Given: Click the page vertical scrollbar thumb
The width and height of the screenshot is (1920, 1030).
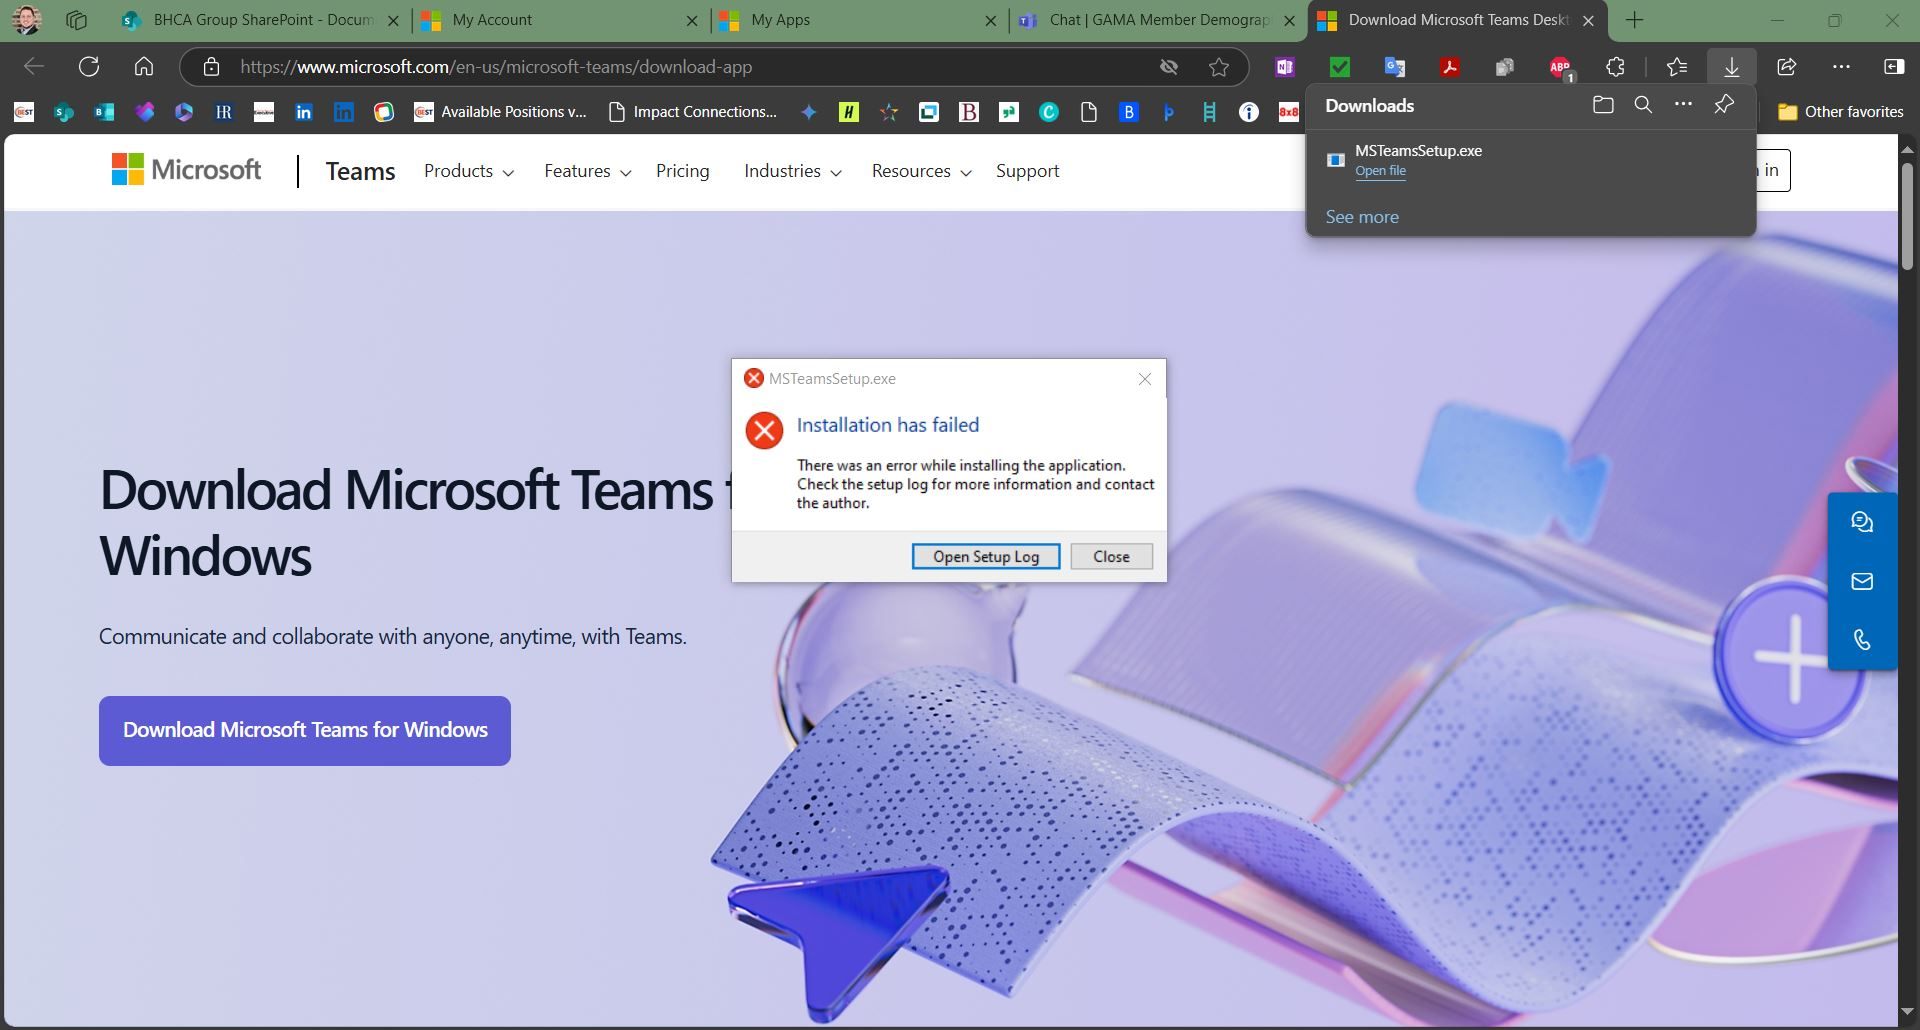Looking at the screenshot, I should click(x=1907, y=215).
